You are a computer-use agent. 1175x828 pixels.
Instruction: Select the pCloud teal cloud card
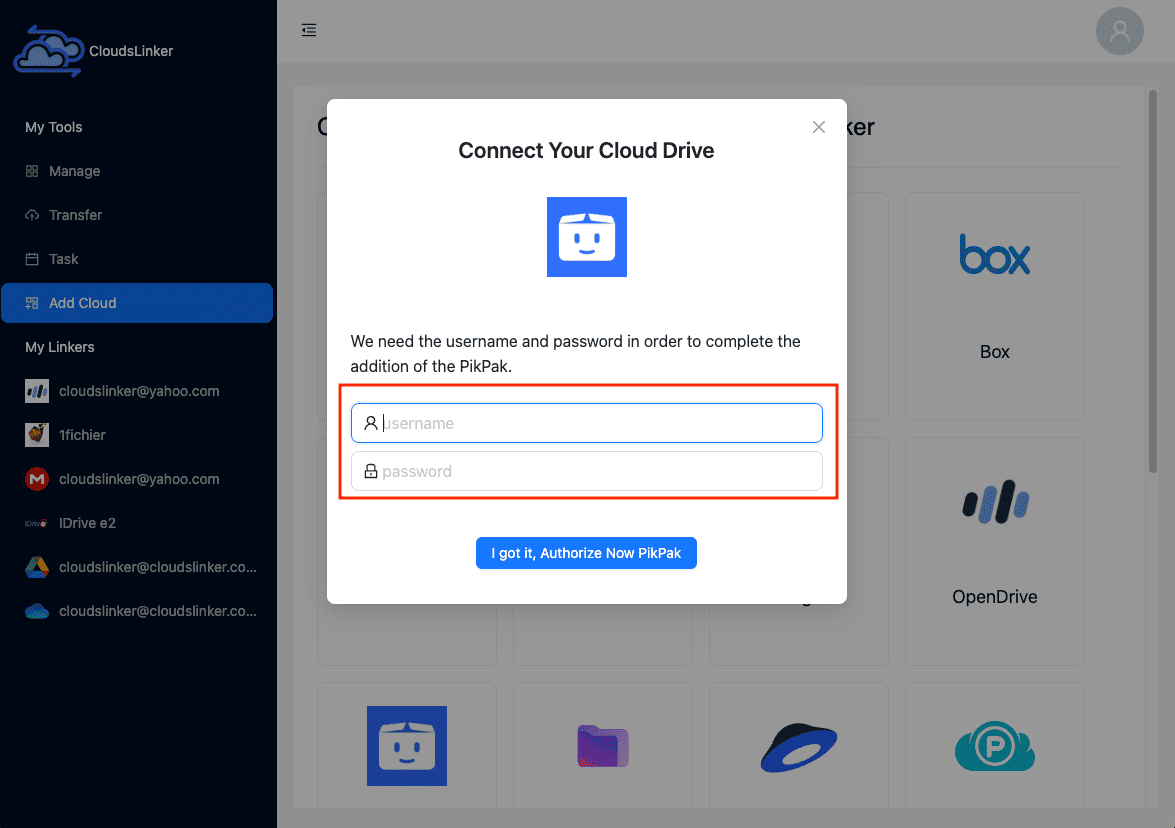point(994,746)
